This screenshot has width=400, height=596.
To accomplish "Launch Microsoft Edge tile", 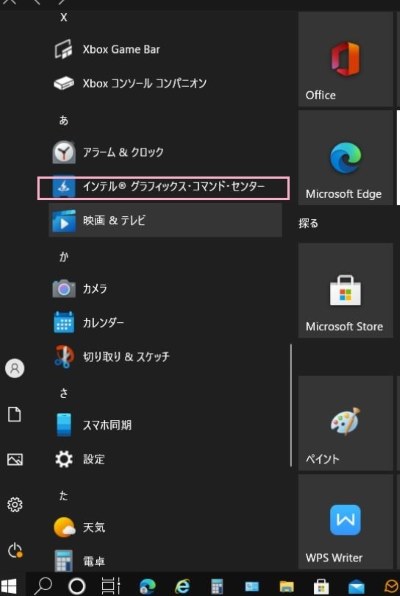I will click(345, 158).
